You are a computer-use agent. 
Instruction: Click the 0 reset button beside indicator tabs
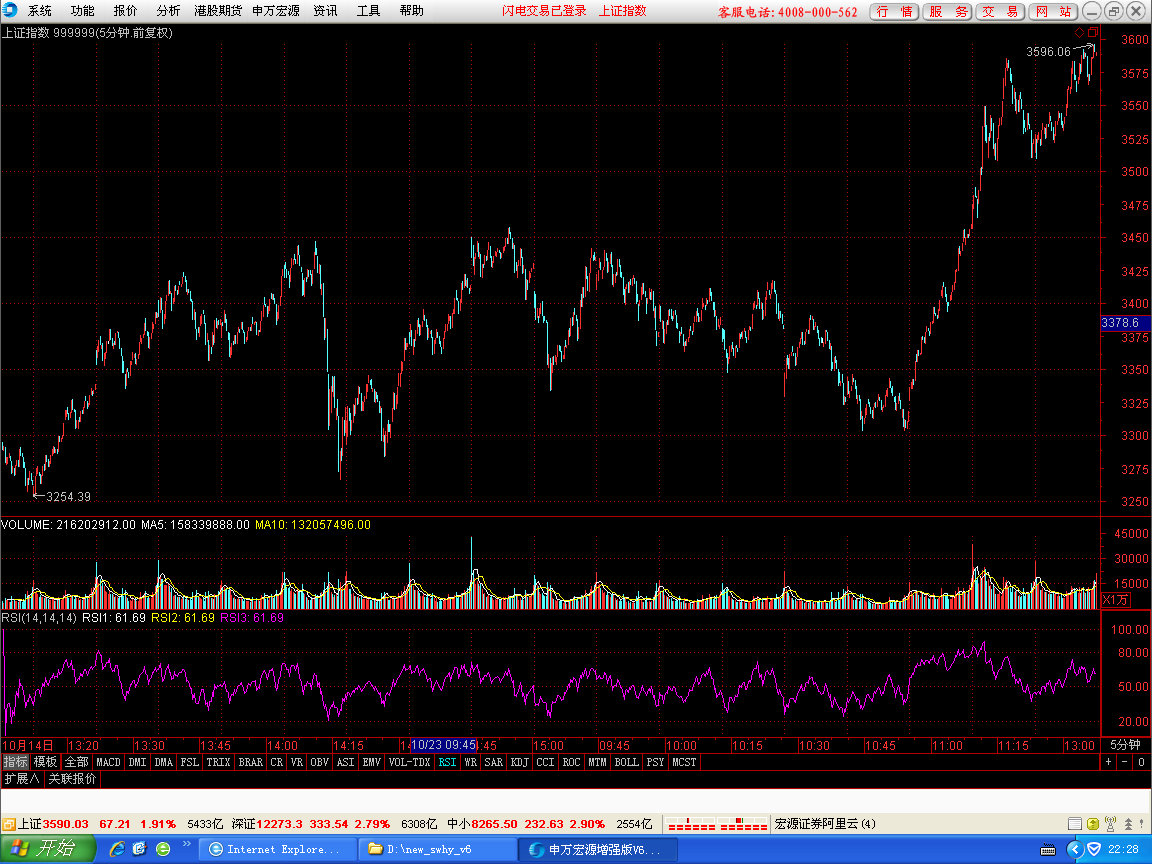point(1141,762)
